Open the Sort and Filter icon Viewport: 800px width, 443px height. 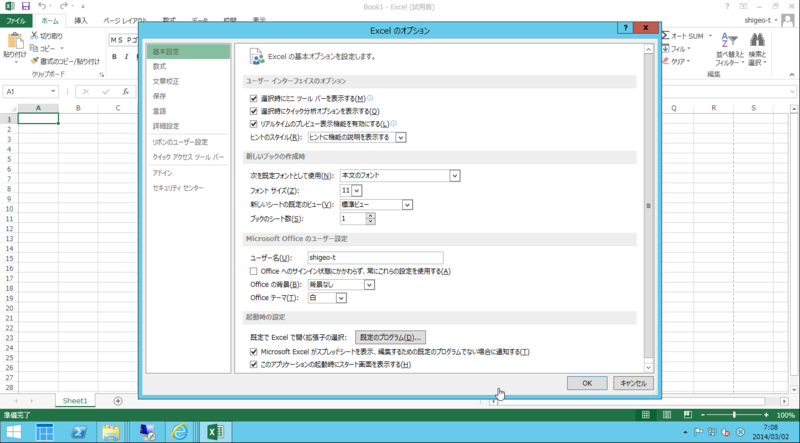(730, 40)
